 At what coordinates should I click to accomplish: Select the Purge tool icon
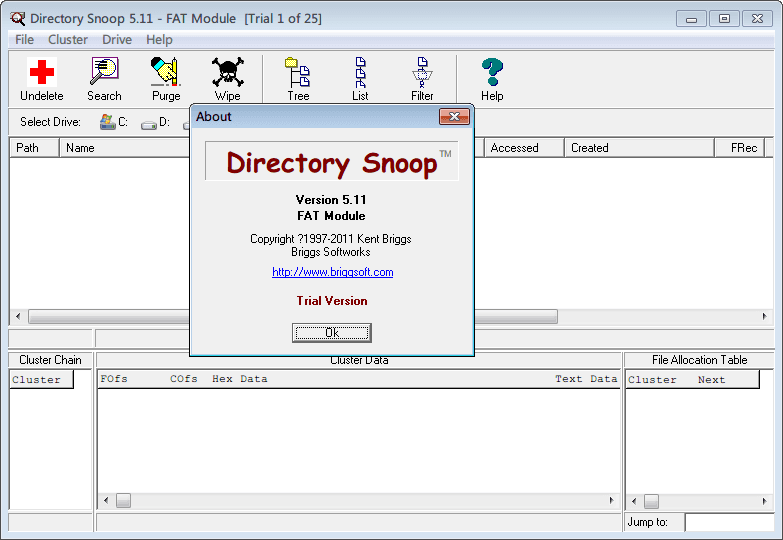point(166,73)
